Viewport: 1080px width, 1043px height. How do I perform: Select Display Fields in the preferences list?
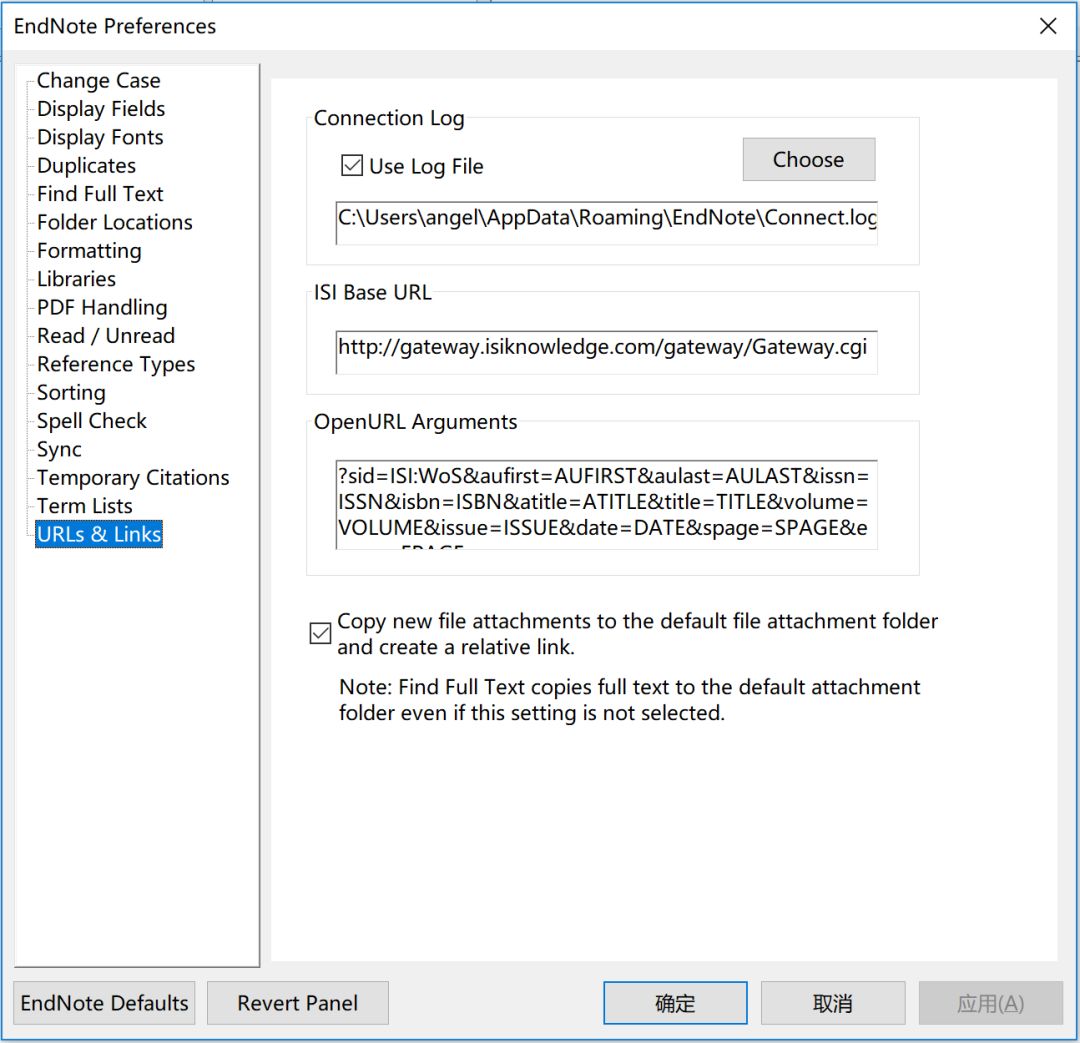point(101,109)
